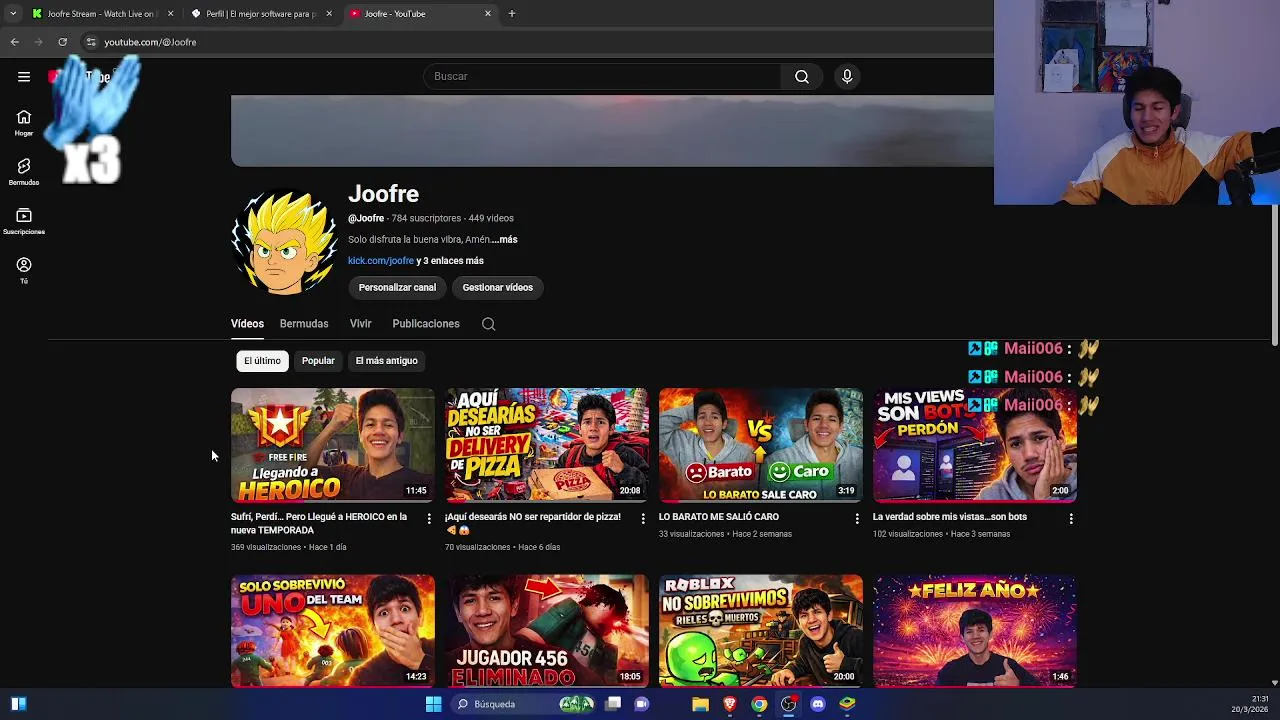Select the Vídeos channel tab

[x=247, y=324]
